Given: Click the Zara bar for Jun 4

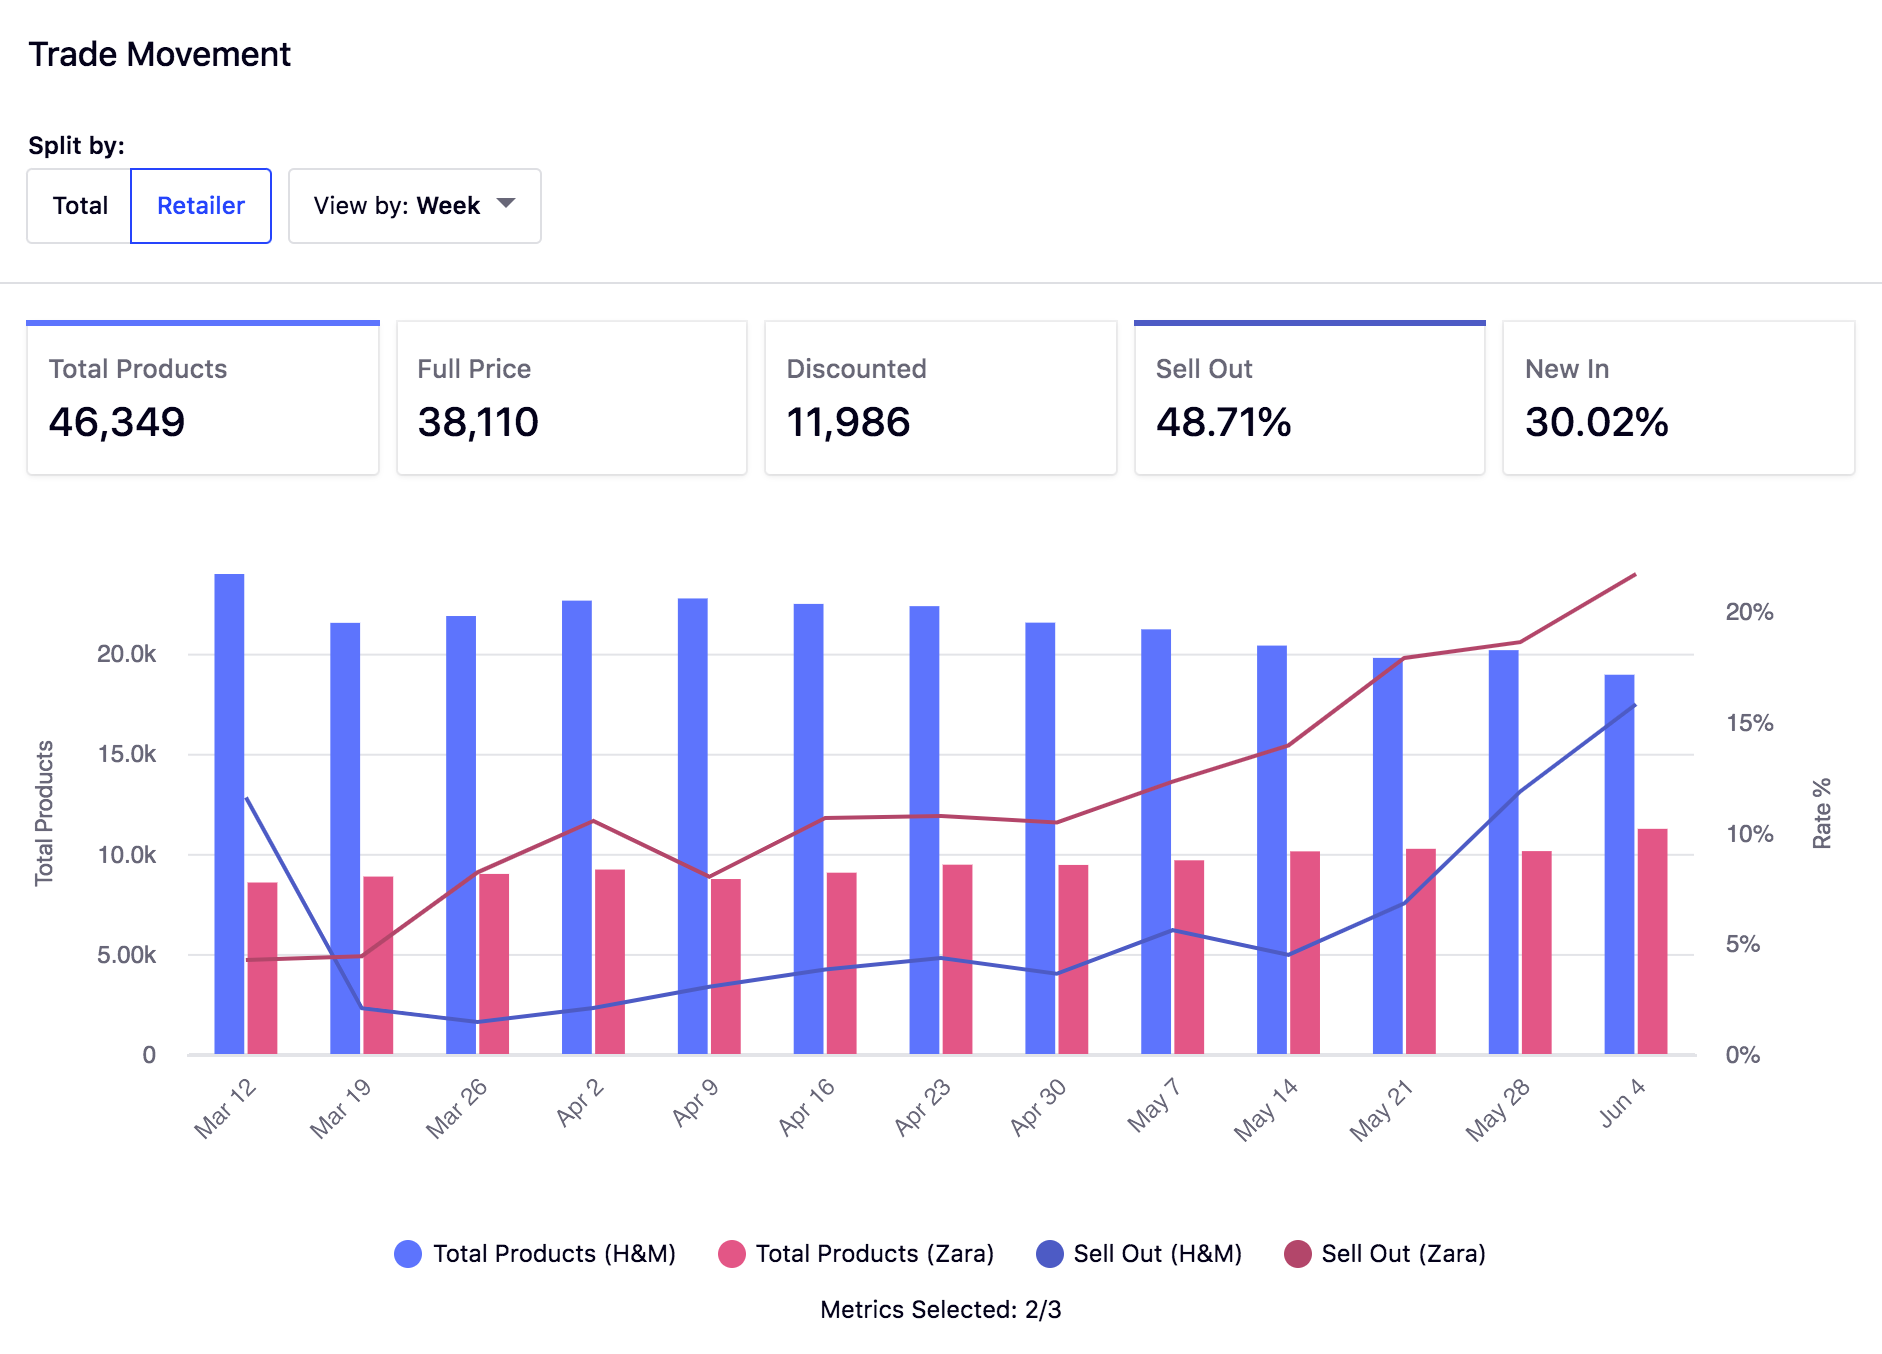Looking at the screenshot, I should pos(1652,941).
